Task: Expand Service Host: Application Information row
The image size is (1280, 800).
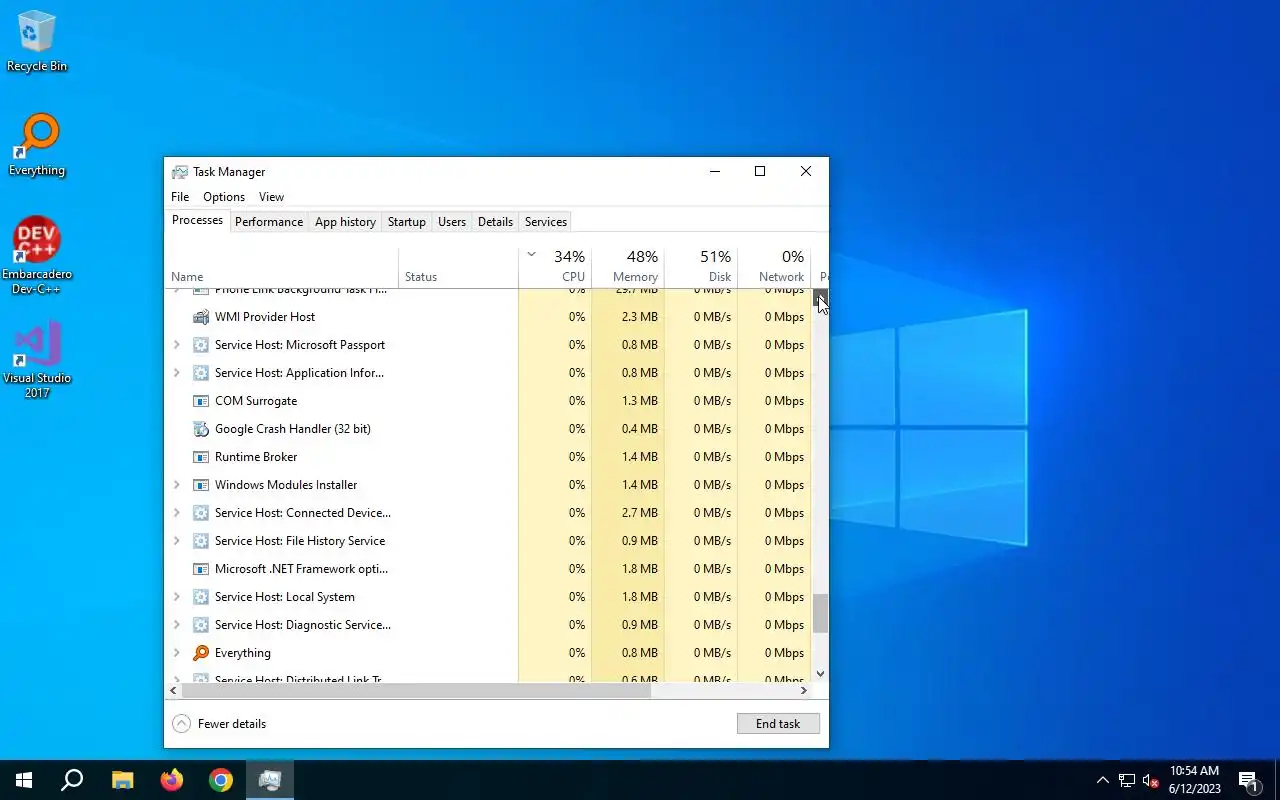Action: pos(177,373)
